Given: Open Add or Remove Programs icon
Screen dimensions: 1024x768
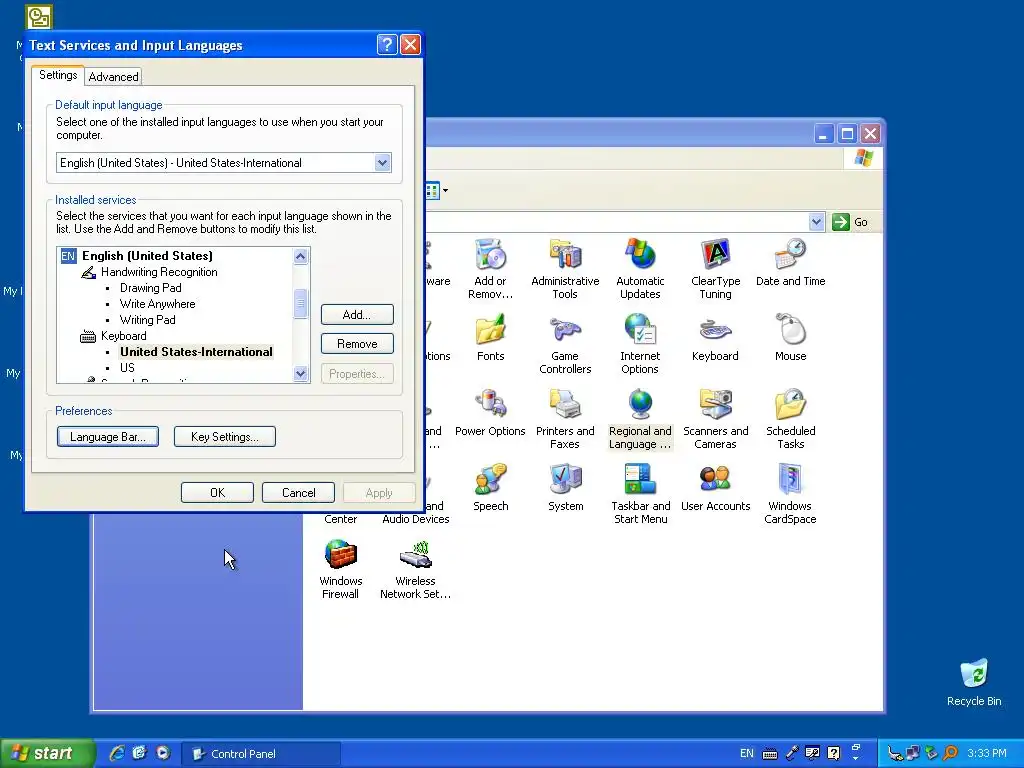Looking at the screenshot, I should pos(490,269).
